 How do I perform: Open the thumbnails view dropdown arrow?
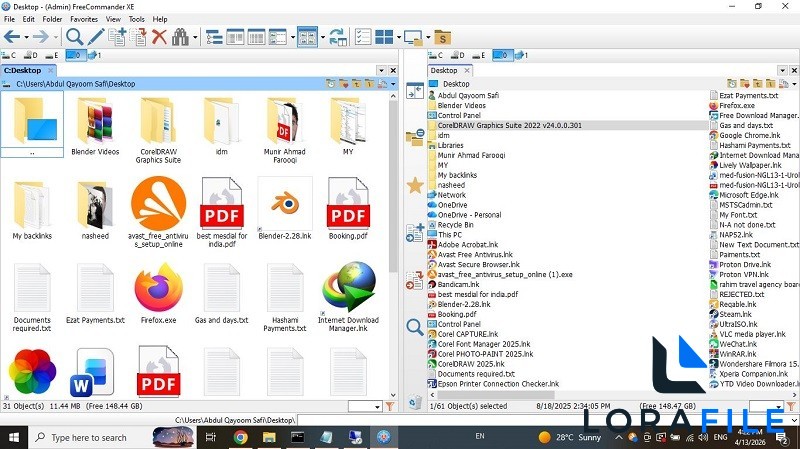[323, 37]
